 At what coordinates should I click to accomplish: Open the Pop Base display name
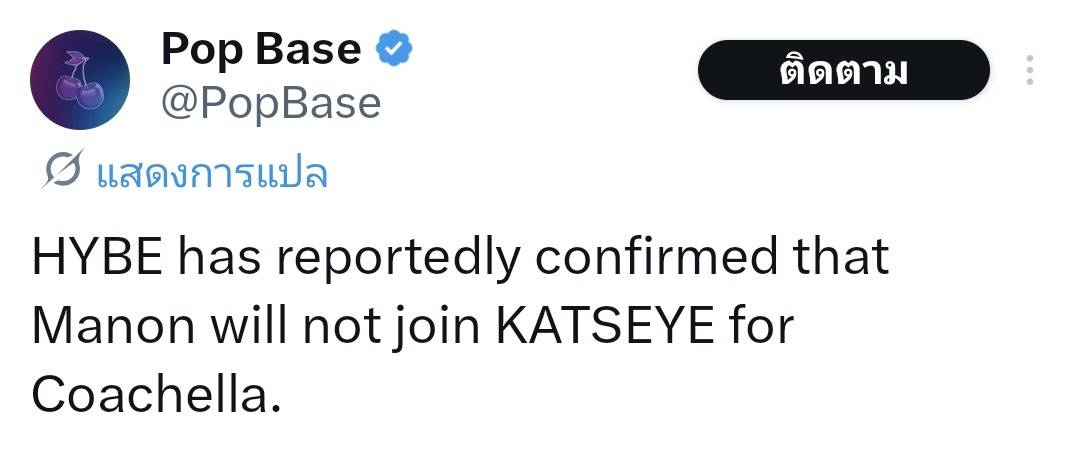[261, 49]
